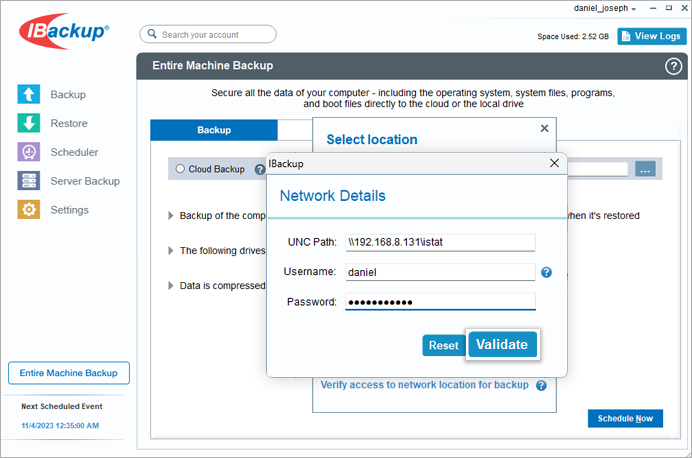
Task: Click the Space Used: 2.52 GB text
Action: [573, 37]
